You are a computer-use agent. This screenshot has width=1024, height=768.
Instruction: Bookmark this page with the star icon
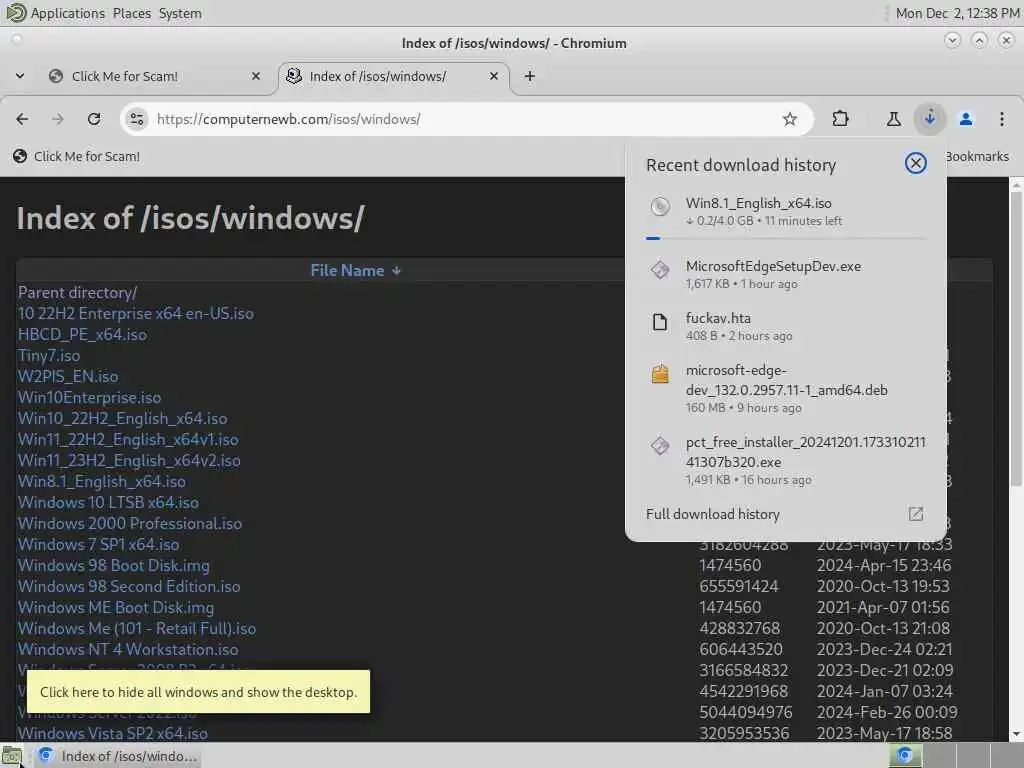pyautogui.click(x=790, y=119)
